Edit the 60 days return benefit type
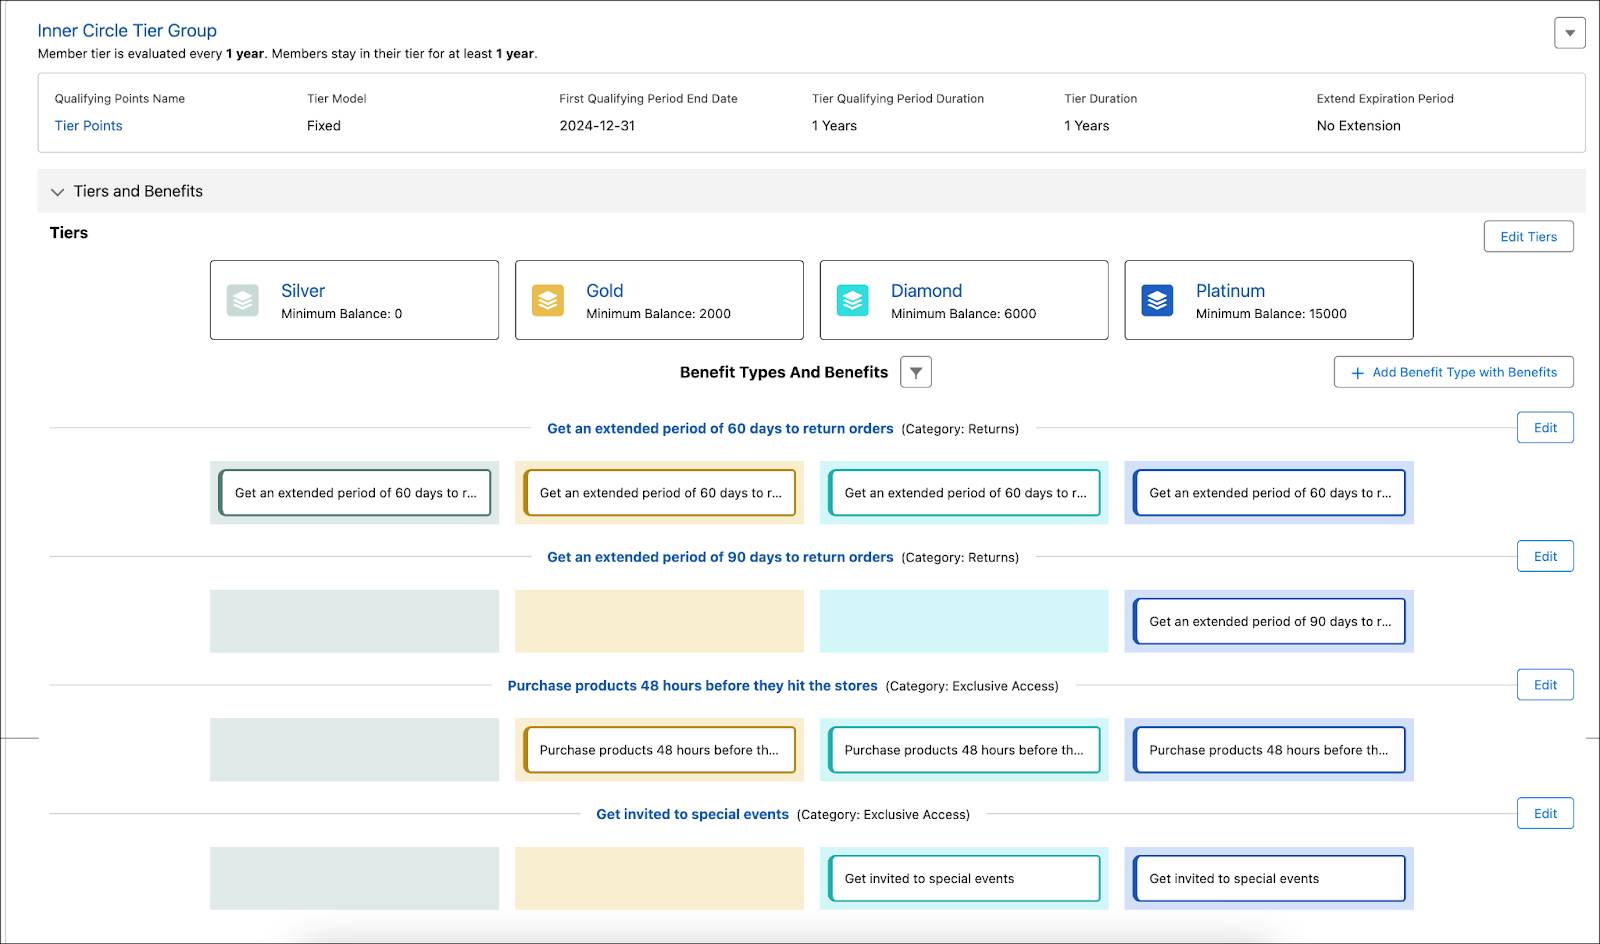This screenshot has height=944, width=1600. coord(1545,428)
